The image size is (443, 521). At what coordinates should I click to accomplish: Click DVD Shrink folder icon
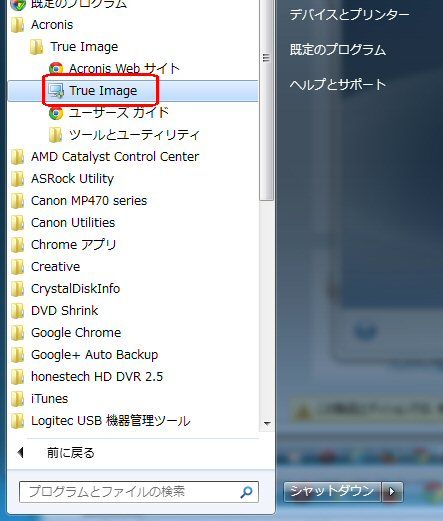click(18, 311)
